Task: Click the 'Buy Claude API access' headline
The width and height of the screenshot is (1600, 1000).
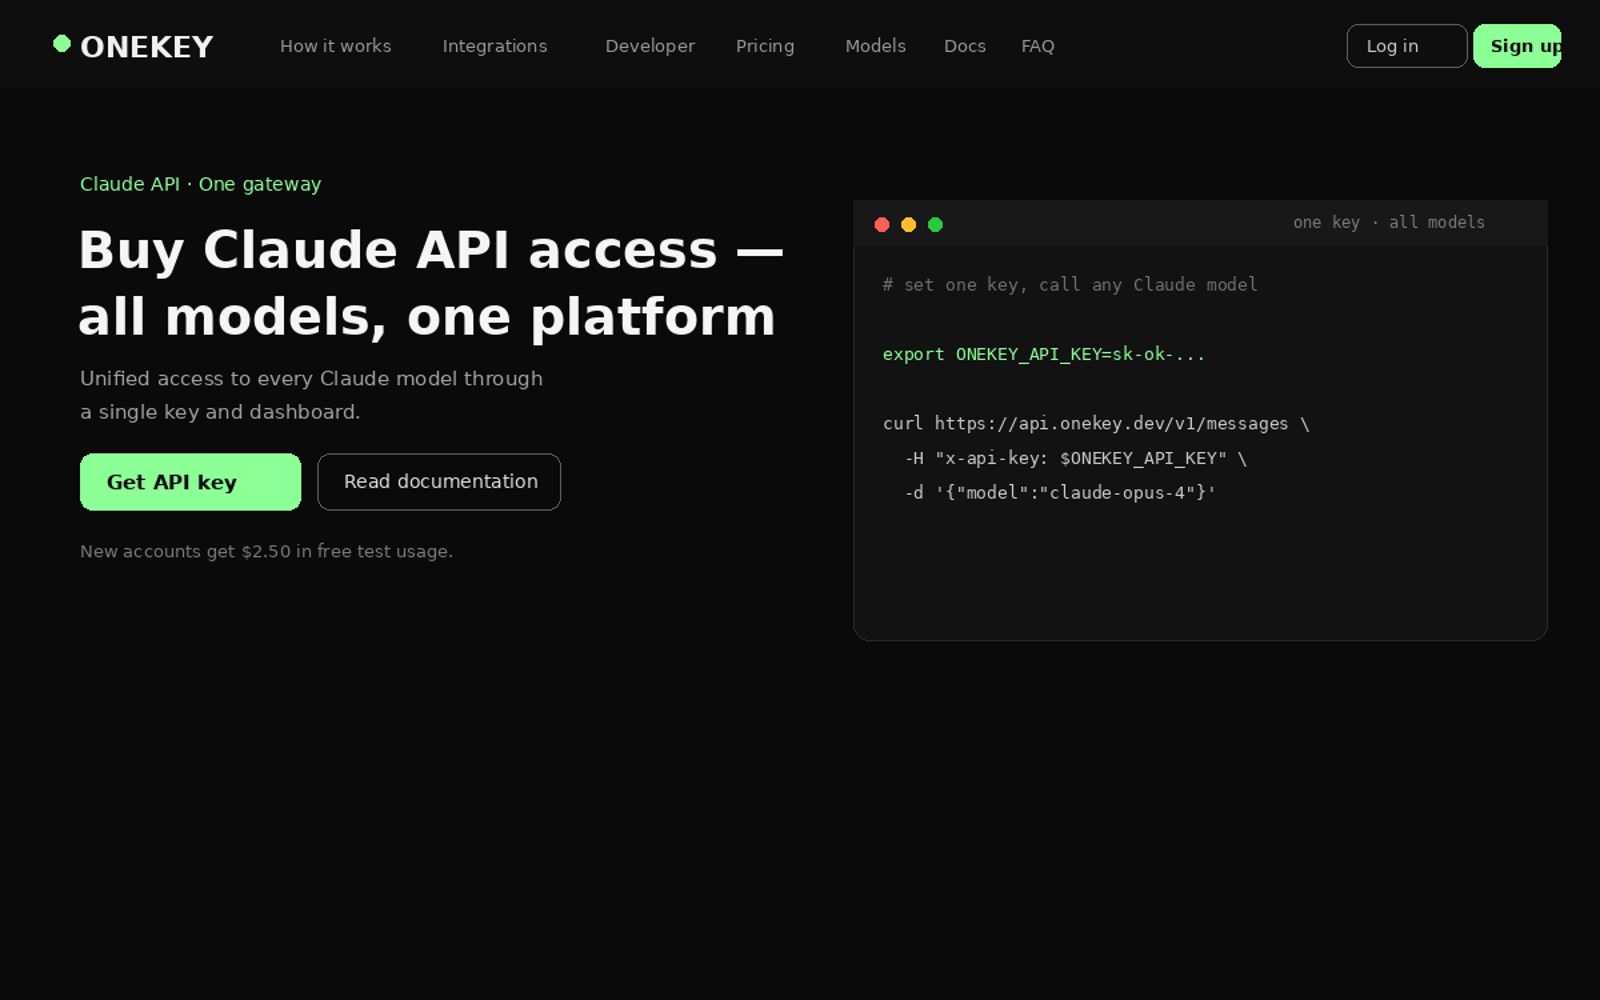Action: coord(430,283)
